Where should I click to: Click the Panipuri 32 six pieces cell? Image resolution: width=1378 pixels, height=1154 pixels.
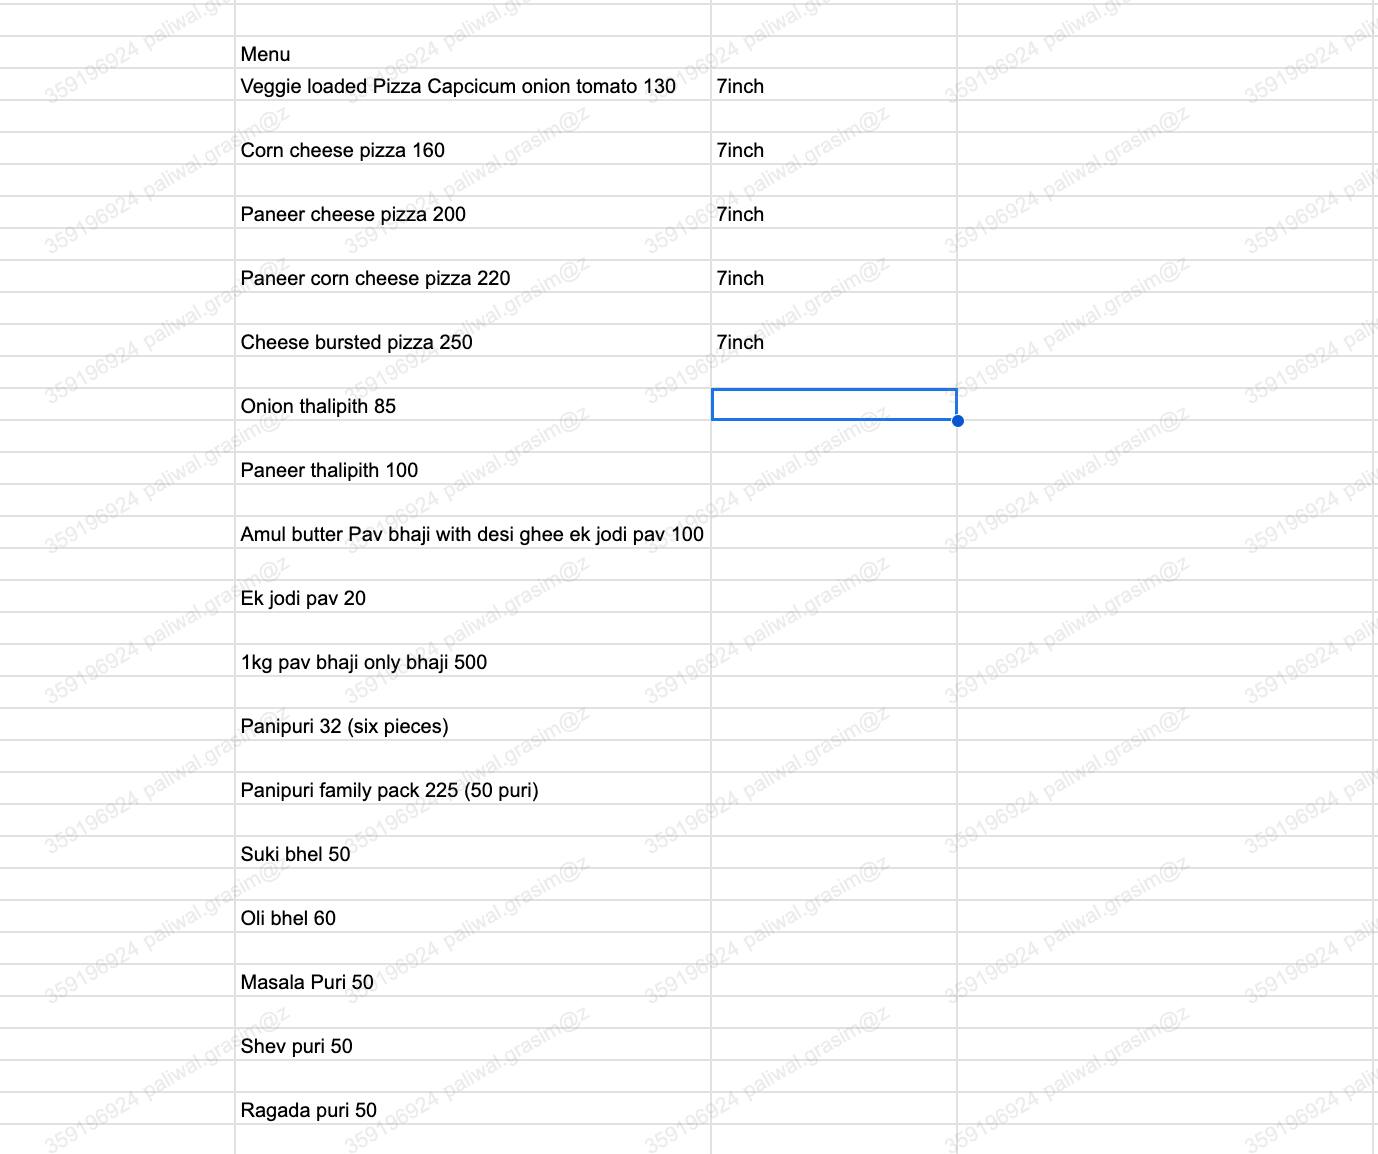coord(473,725)
